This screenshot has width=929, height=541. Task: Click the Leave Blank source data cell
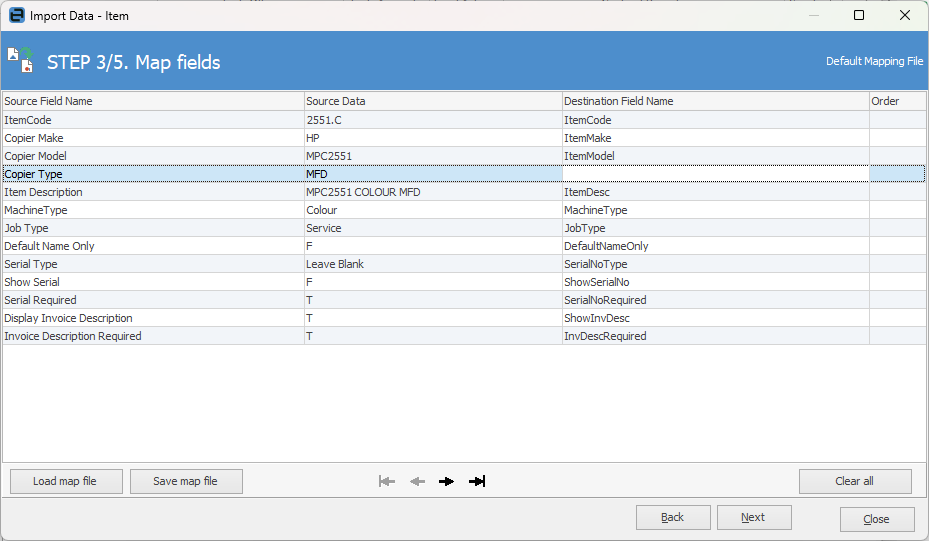(x=433, y=264)
